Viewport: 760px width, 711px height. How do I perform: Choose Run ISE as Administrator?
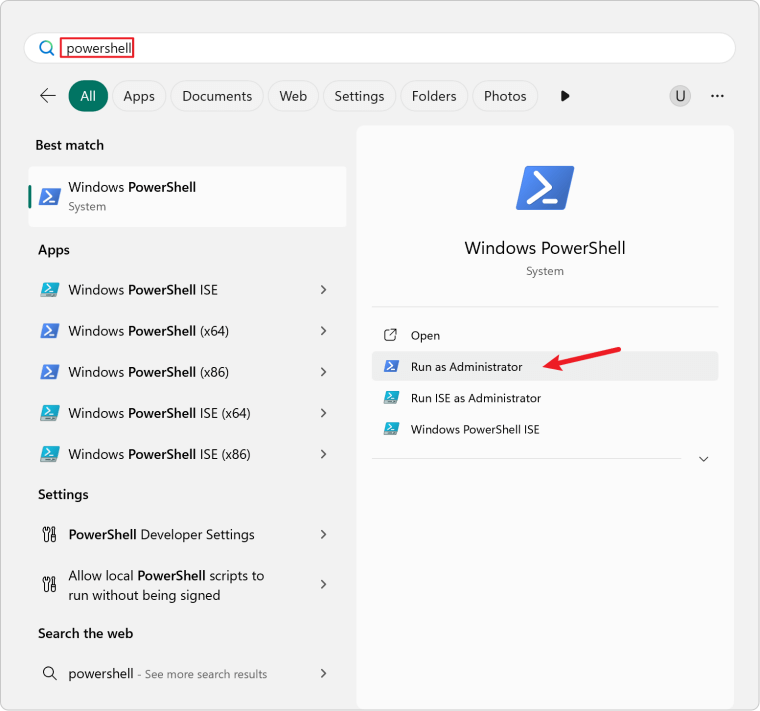pyautogui.click(x=545, y=398)
